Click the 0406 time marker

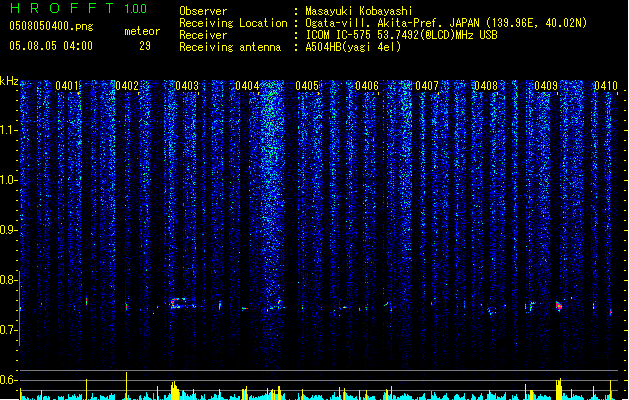pyautogui.click(x=367, y=86)
